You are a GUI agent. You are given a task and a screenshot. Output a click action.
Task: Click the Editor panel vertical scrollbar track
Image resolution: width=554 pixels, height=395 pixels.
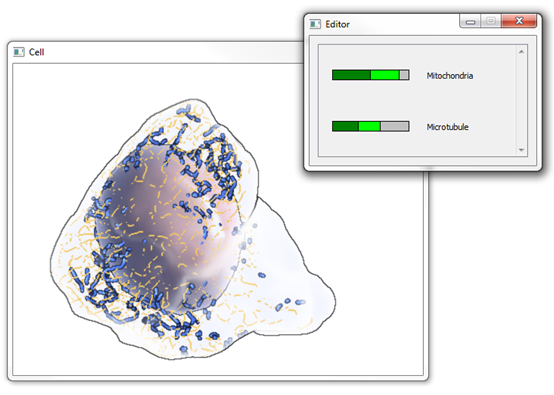(x=521, y=101)
